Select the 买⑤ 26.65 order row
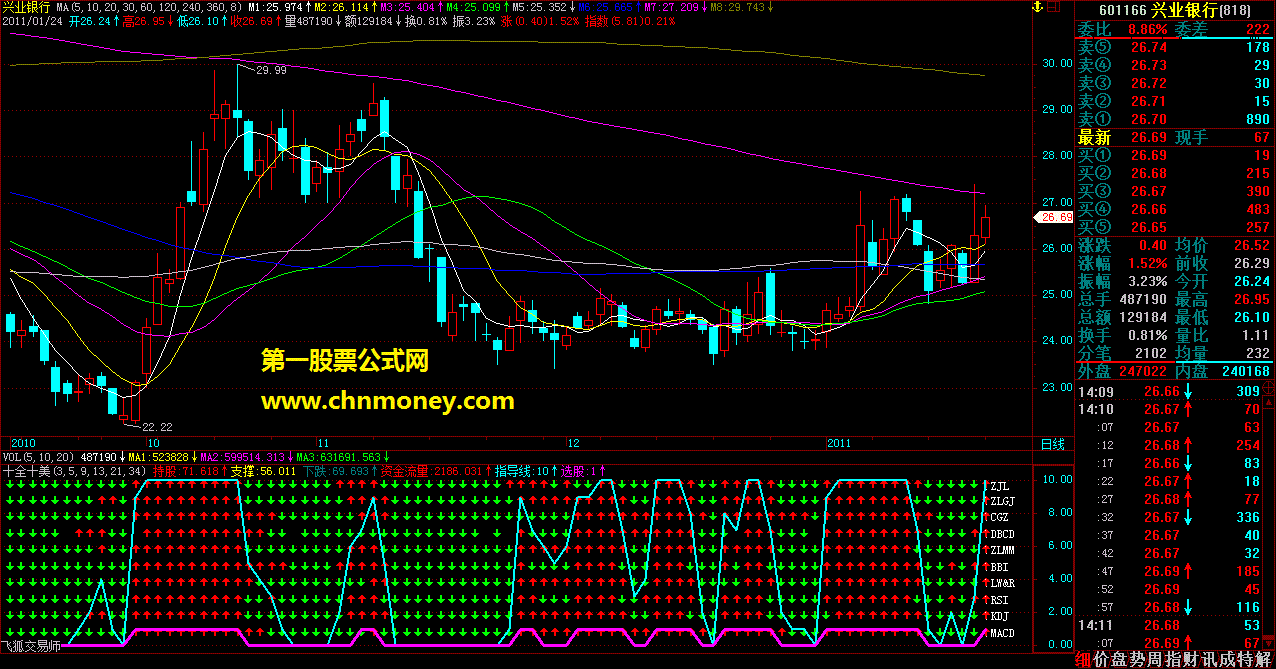1276x669 pixels. [1174, 227]
